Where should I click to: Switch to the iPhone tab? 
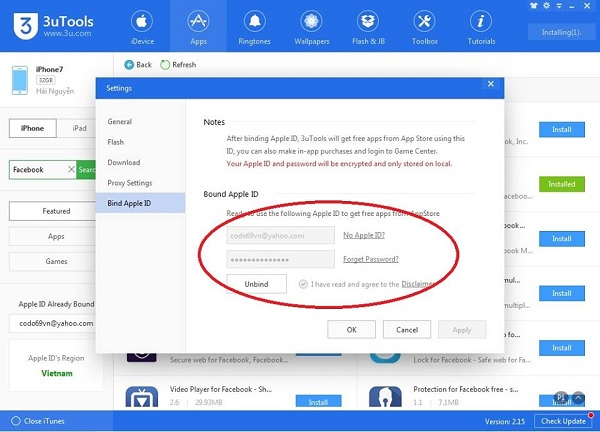pyautogui.click(x=33, y=128)
